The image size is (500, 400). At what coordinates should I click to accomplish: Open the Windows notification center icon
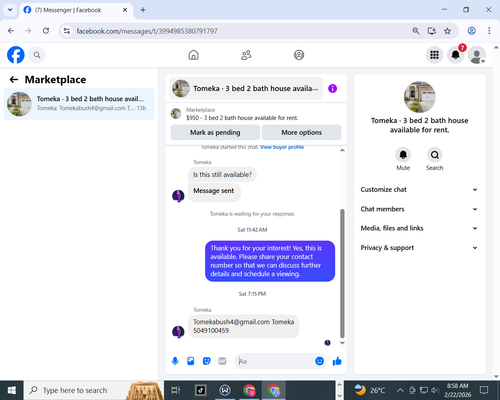click(484, 390)
